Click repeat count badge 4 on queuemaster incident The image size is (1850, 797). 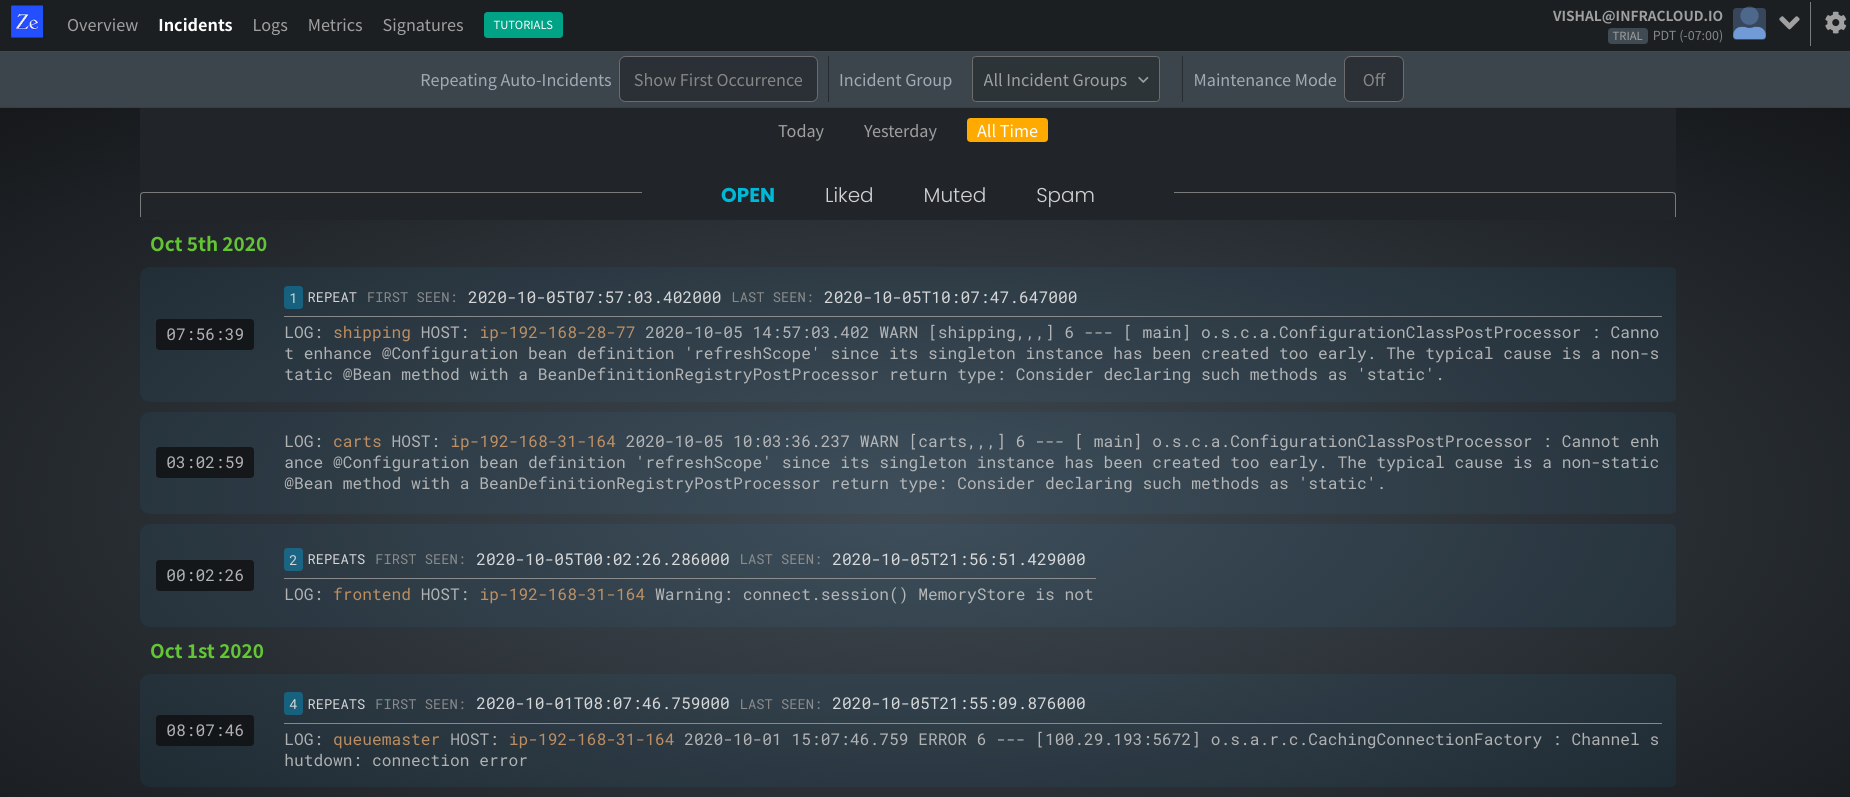pos(293,704)
